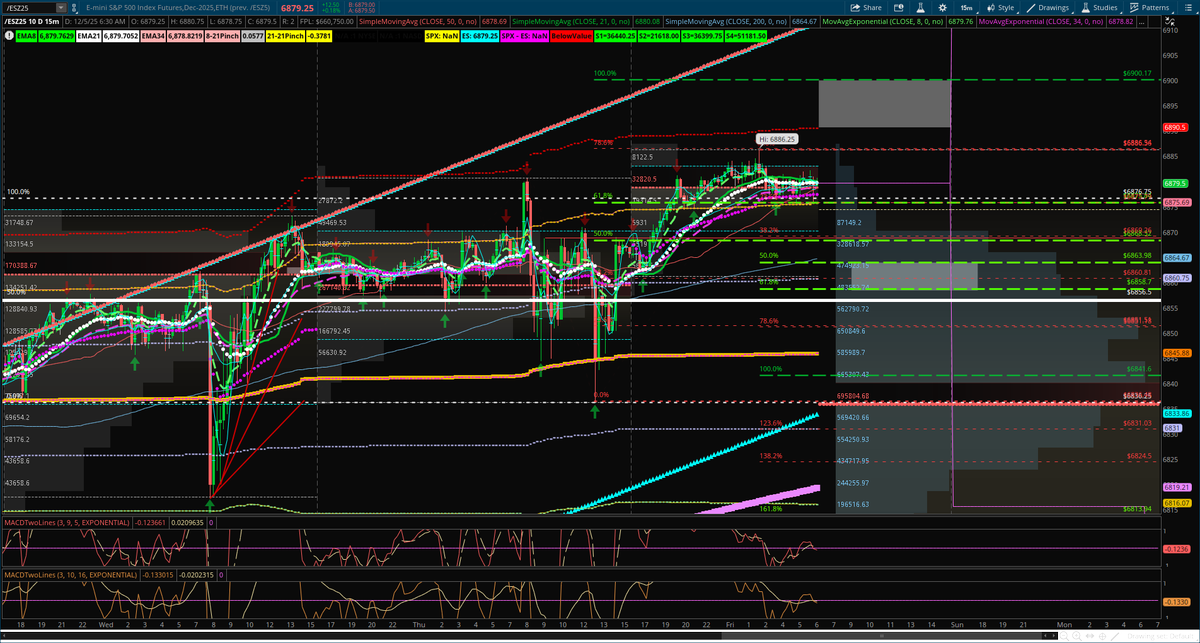Open the Studies menu
The width and height of the screenshot is (1200, 643).
(x=1100, y=8)
